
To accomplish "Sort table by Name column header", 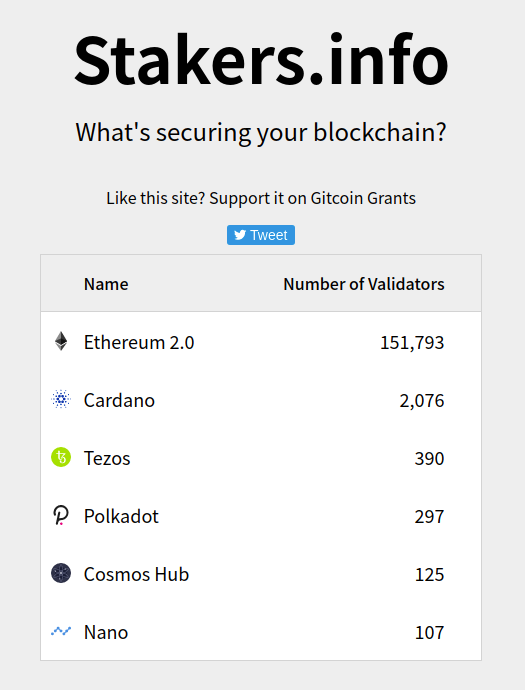I will point(106,284).
